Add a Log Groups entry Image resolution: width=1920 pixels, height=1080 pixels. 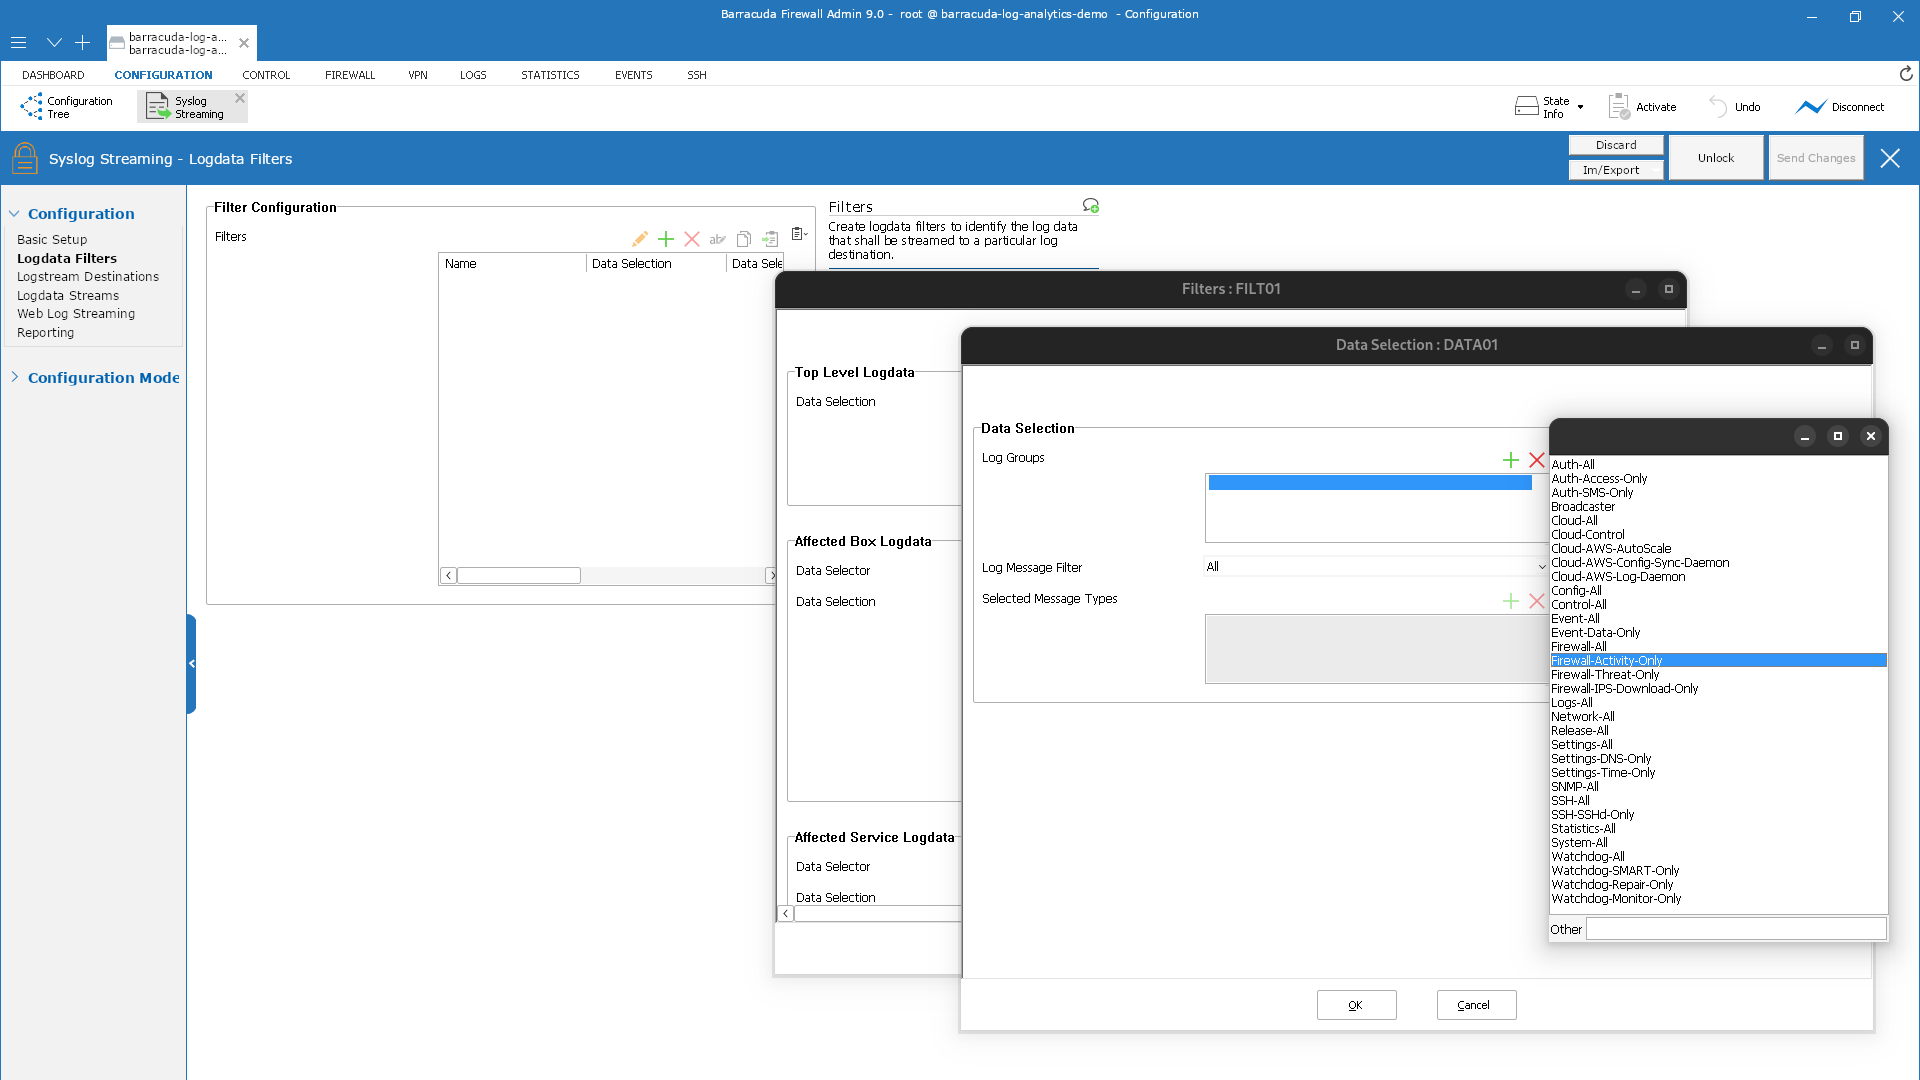(x=1511, y=460)
